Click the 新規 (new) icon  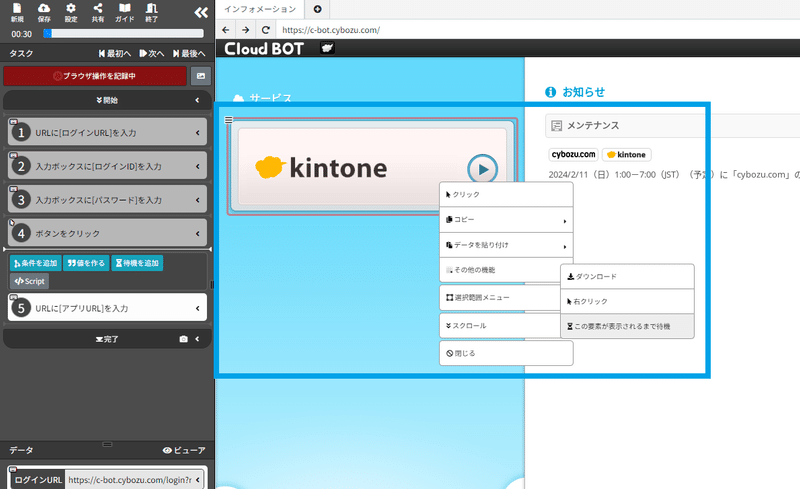coord(17,12)
